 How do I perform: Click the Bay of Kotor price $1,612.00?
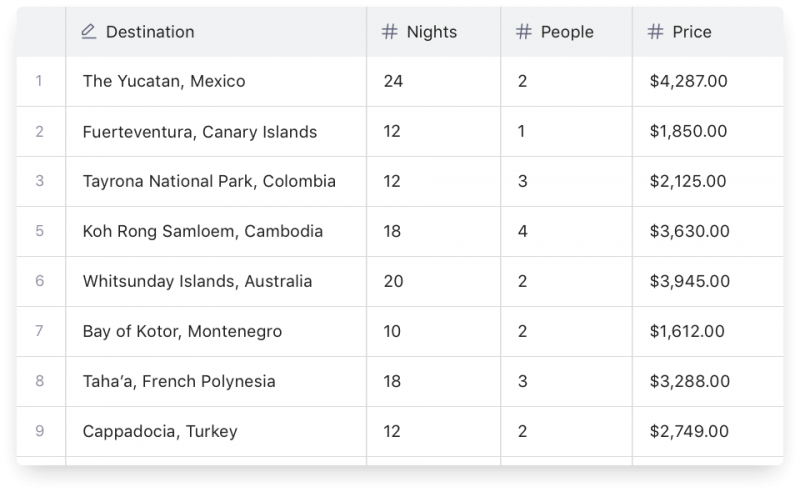point(688,331)
